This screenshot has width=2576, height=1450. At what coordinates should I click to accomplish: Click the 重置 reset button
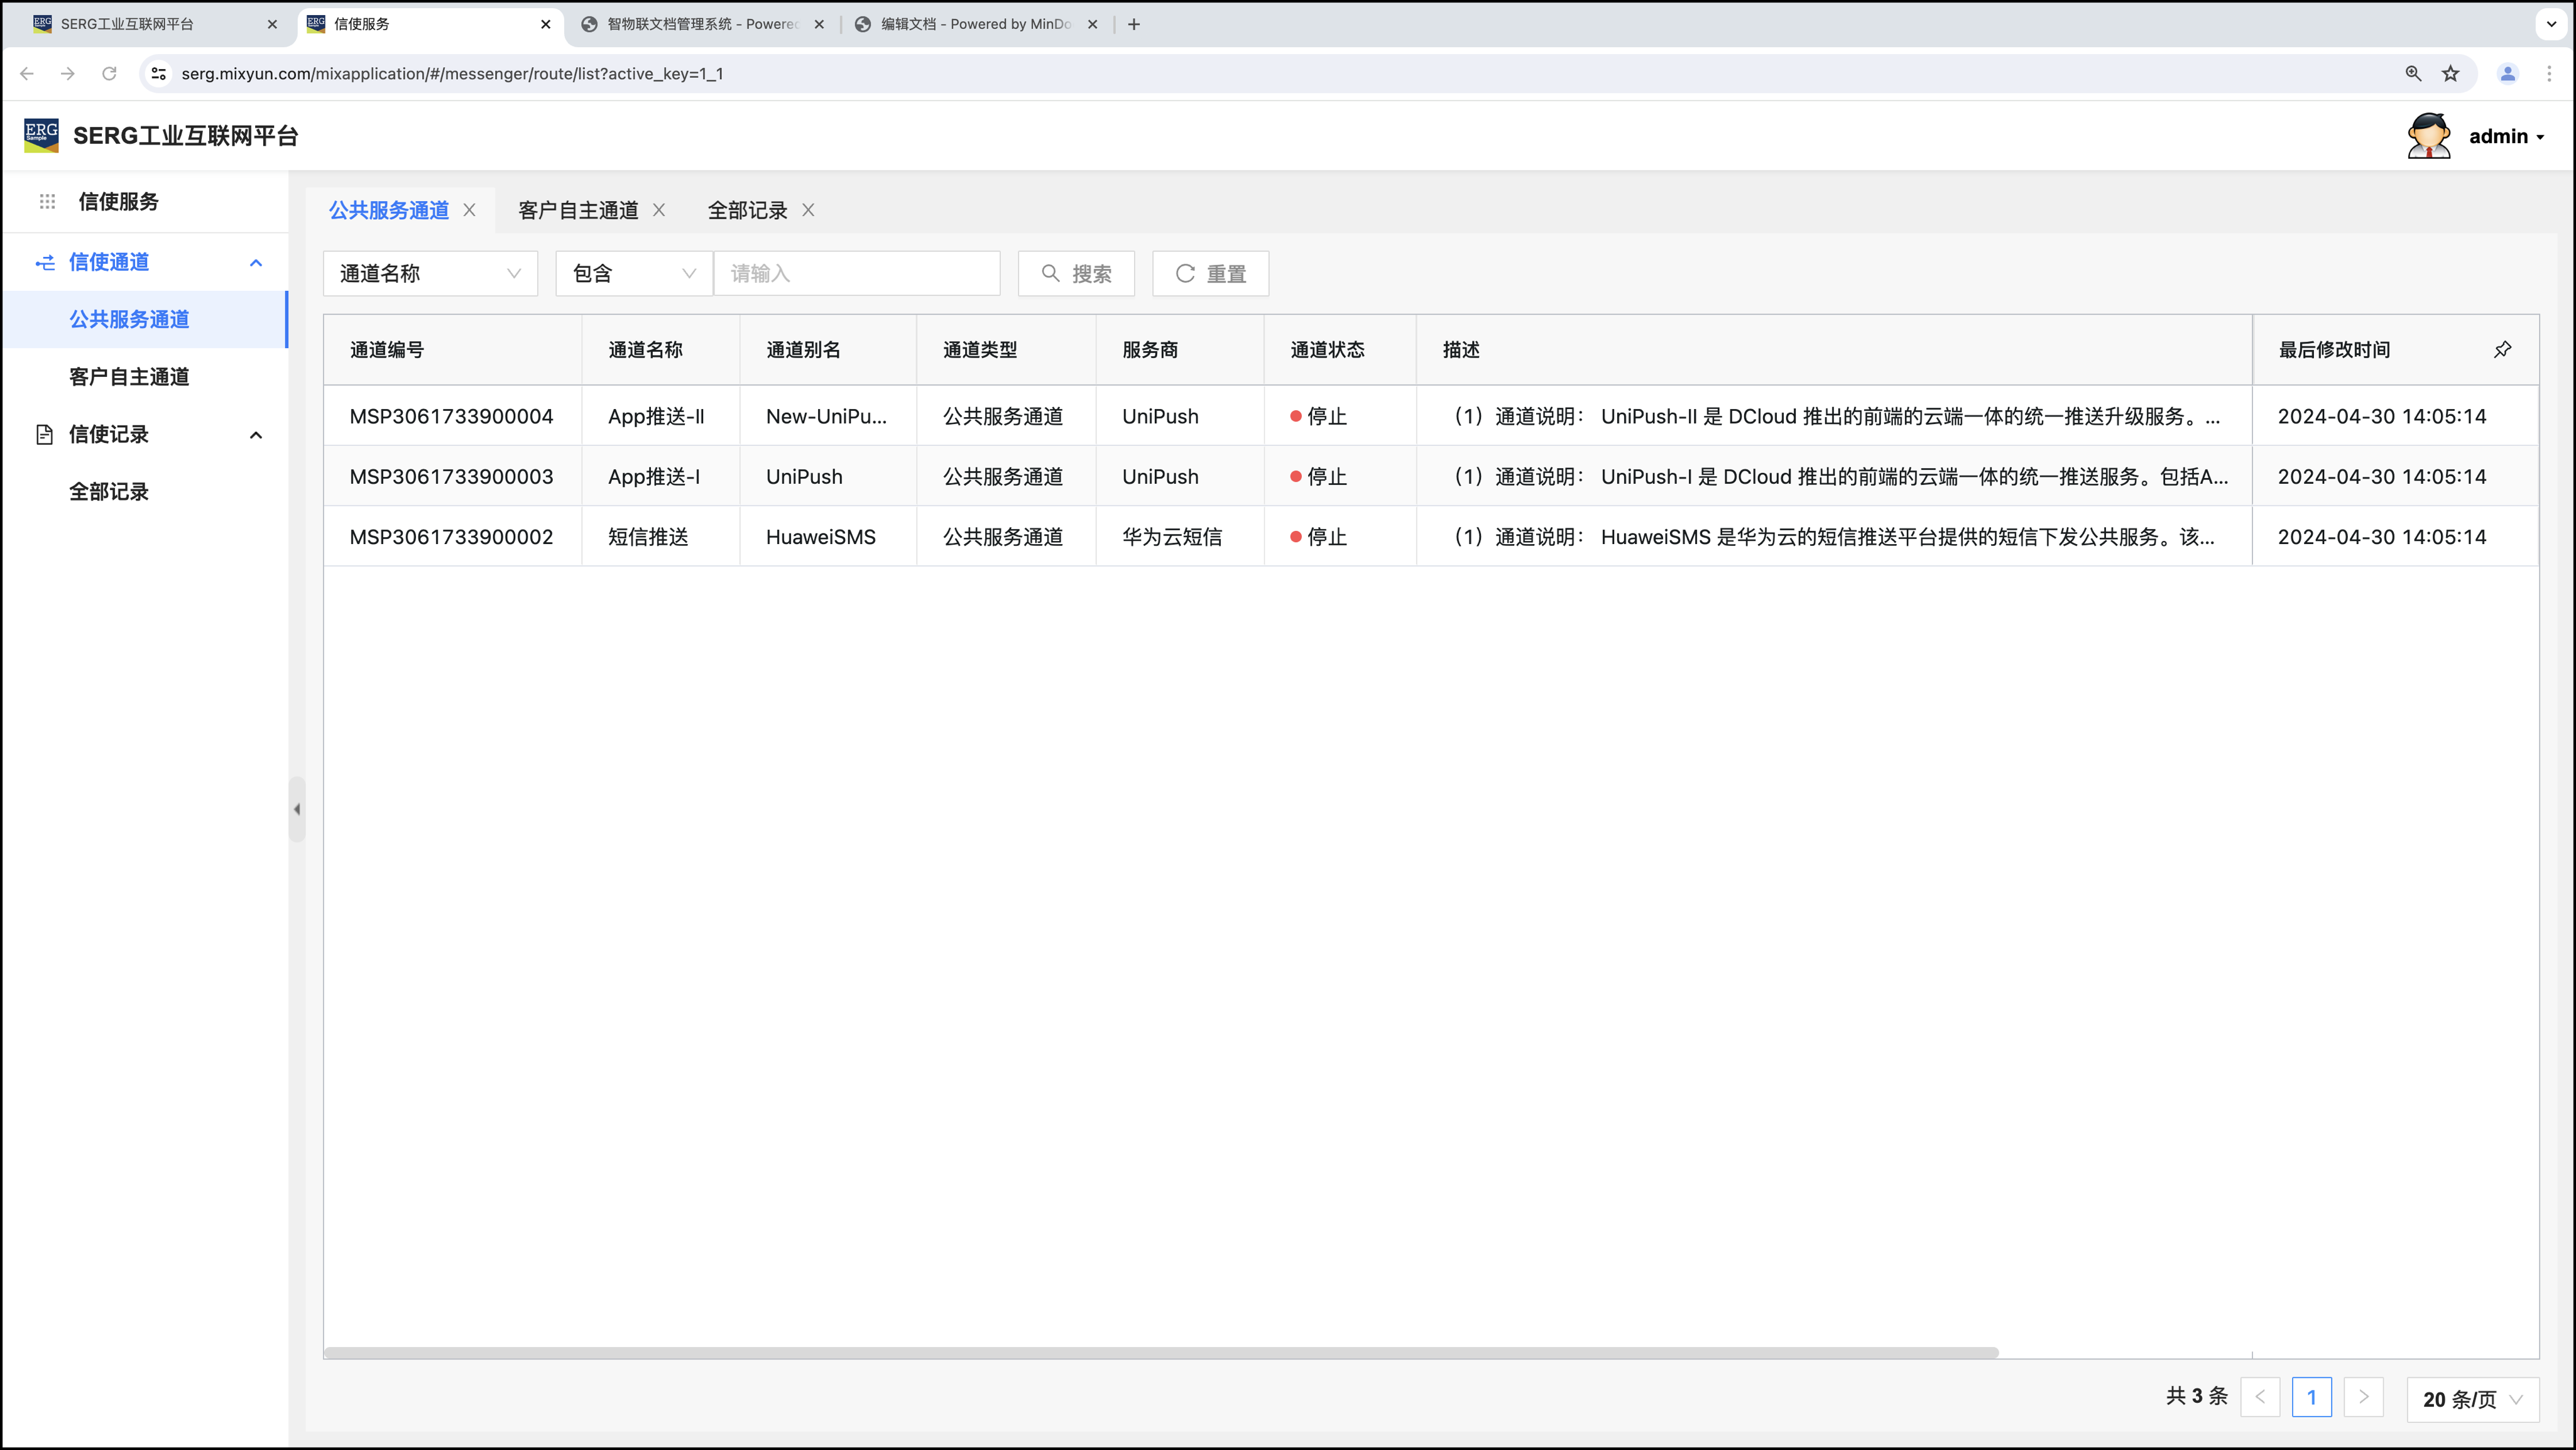tap(1210, 273)
